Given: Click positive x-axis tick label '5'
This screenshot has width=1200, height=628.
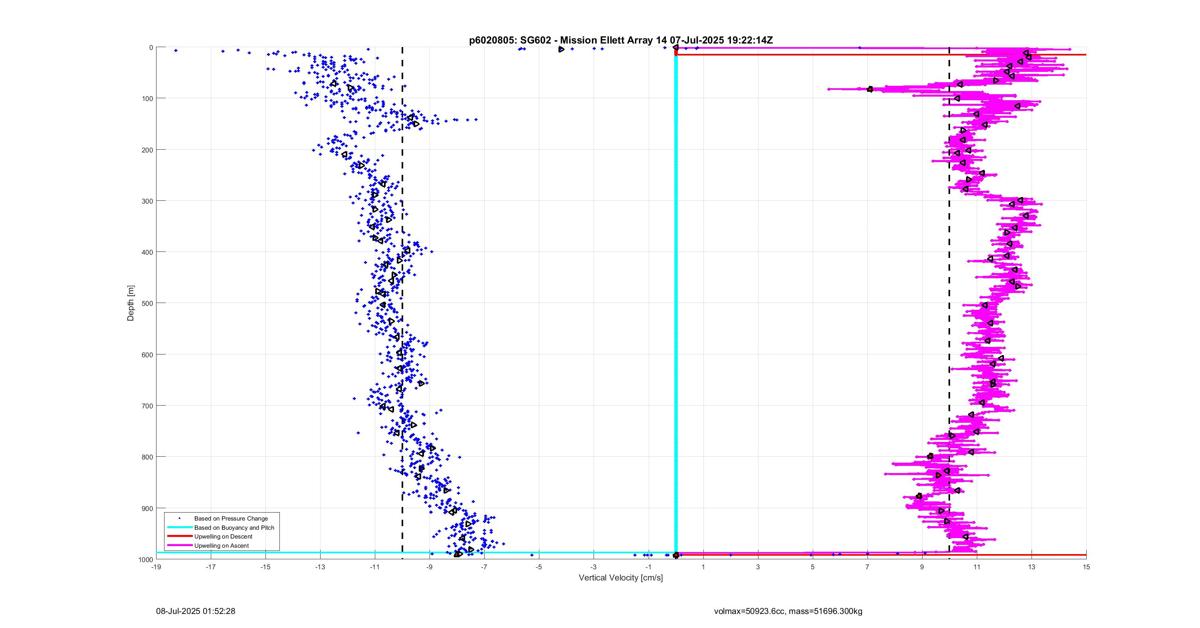Looking at the screenshot, I should tap(813, 567).
